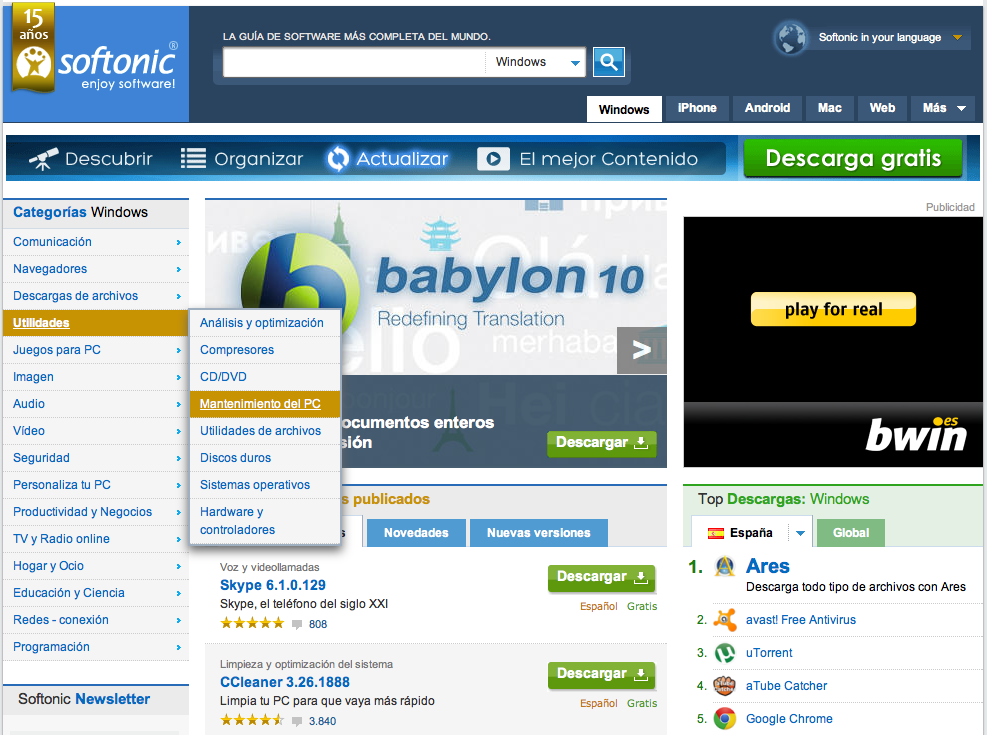The image size is (987, 735).
Task: Switch to the iPhone platform tab
Action: click(697, 108)
